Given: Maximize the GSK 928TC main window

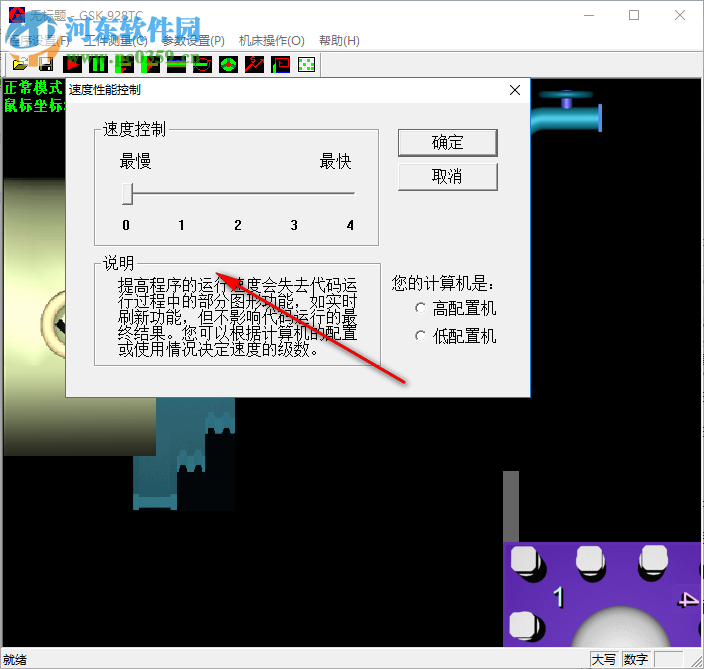Looking at the screenshot, I should tap(634, 15).
